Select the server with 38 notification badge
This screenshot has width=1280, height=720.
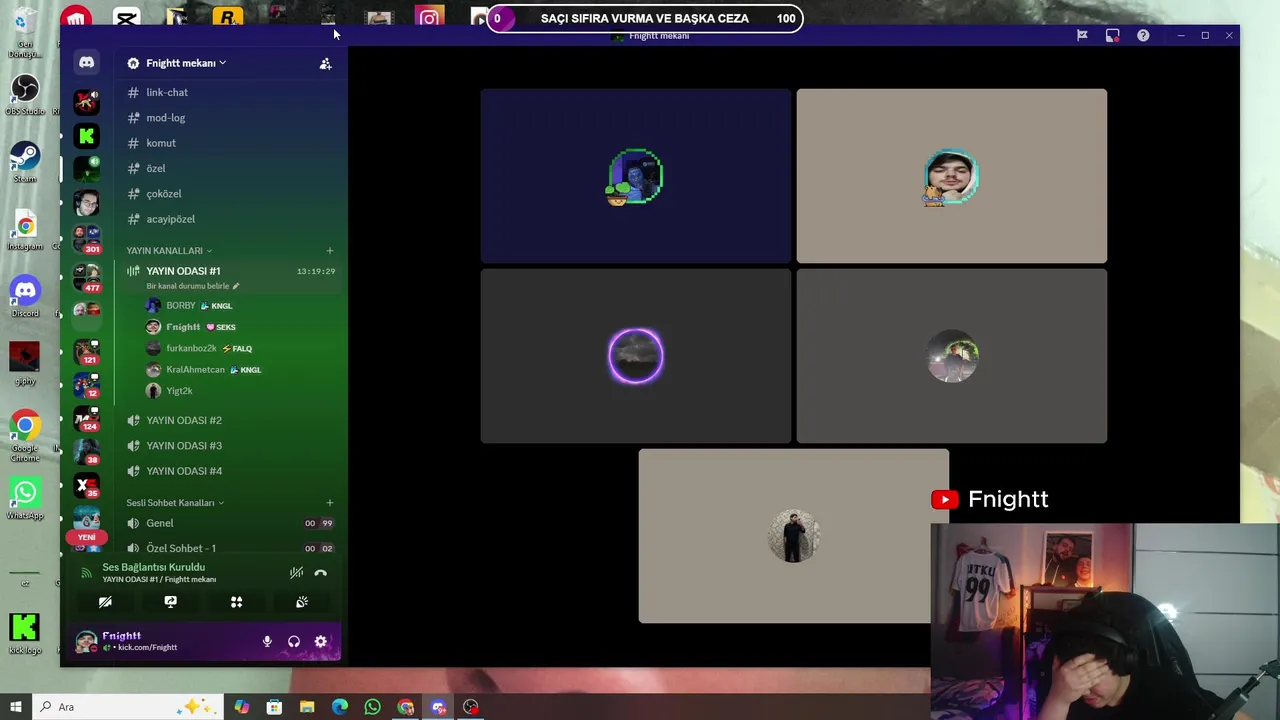click(87, 452)
